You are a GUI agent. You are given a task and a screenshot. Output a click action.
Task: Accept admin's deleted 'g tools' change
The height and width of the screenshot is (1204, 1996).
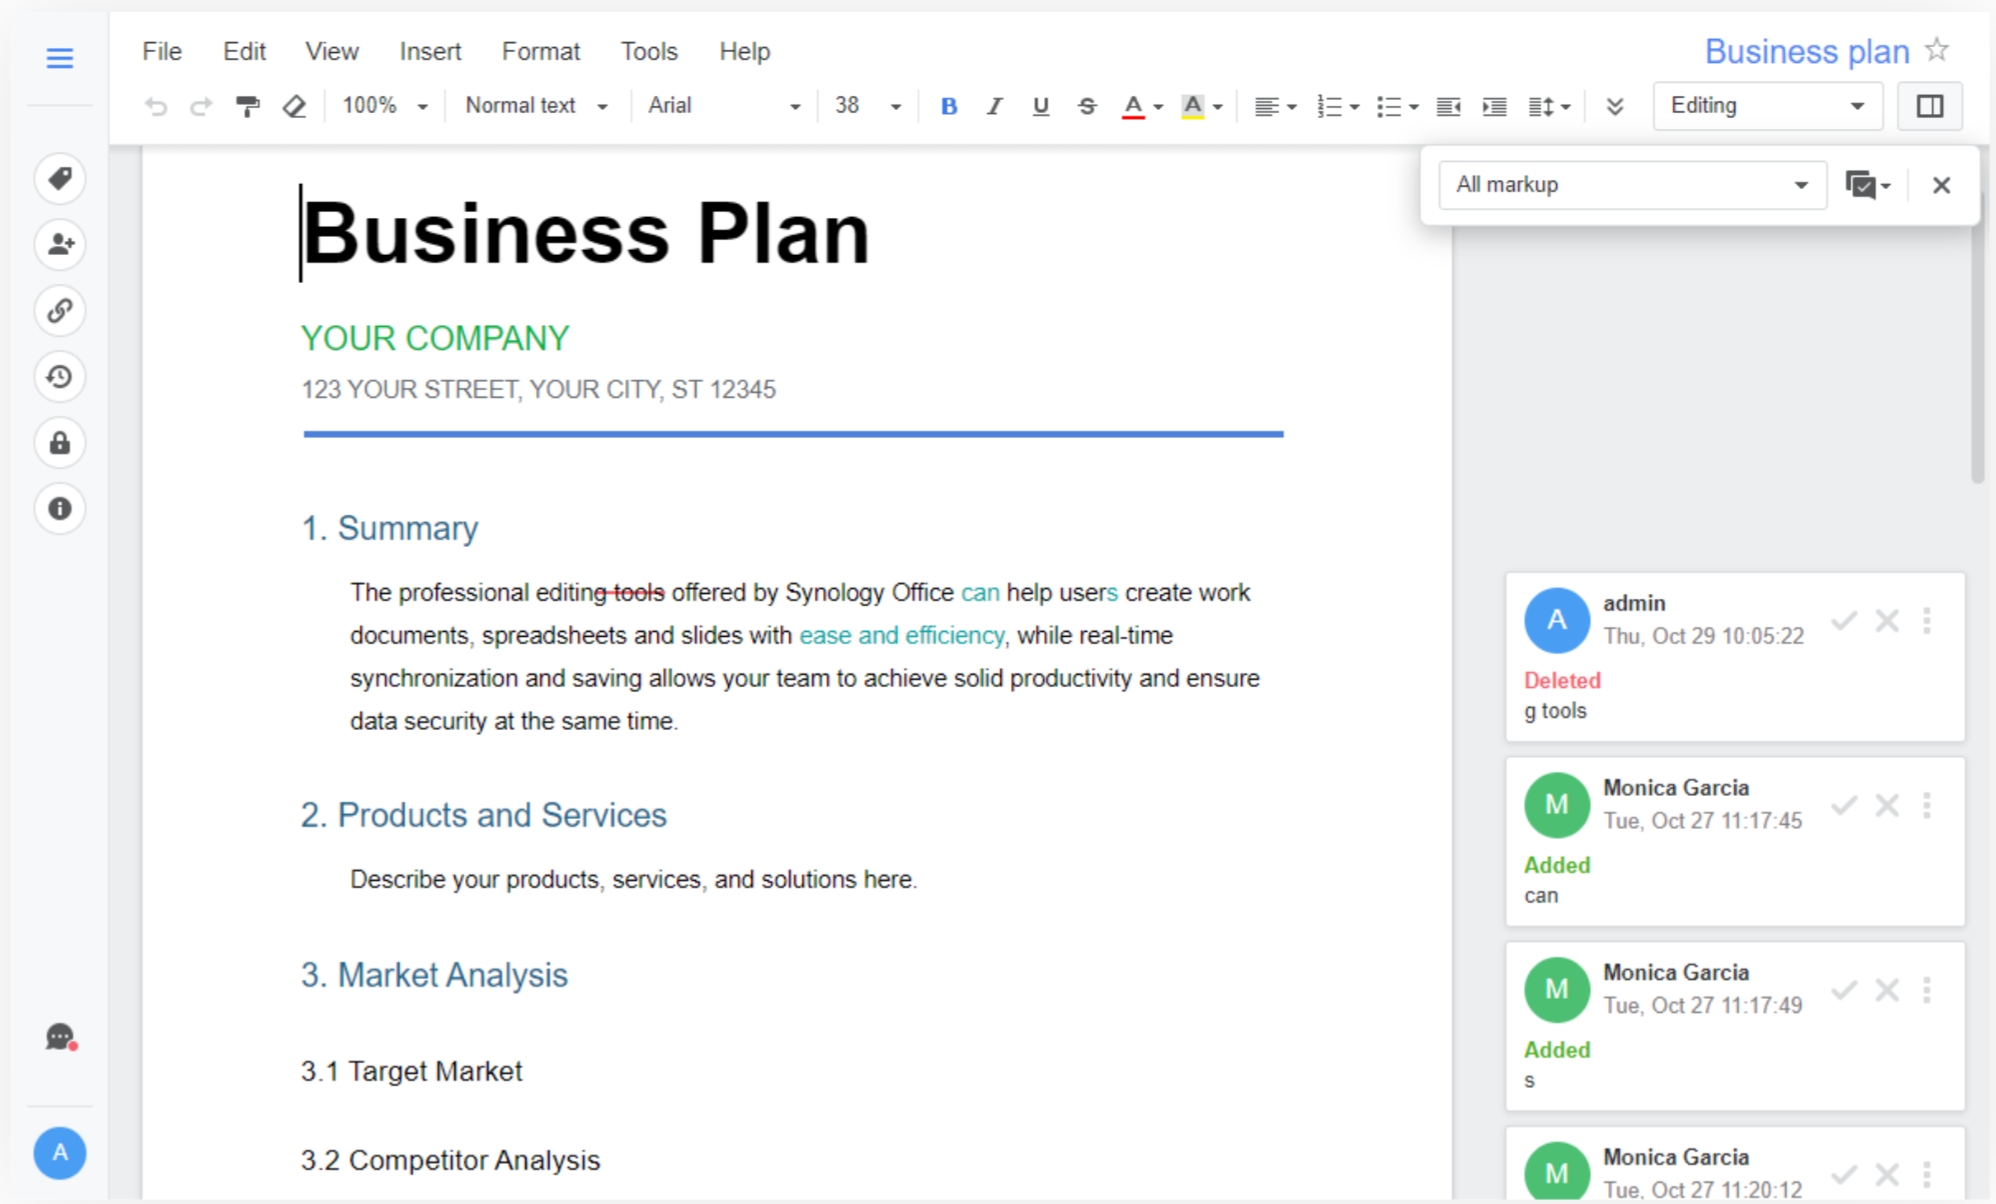[x=1844, y=621]
